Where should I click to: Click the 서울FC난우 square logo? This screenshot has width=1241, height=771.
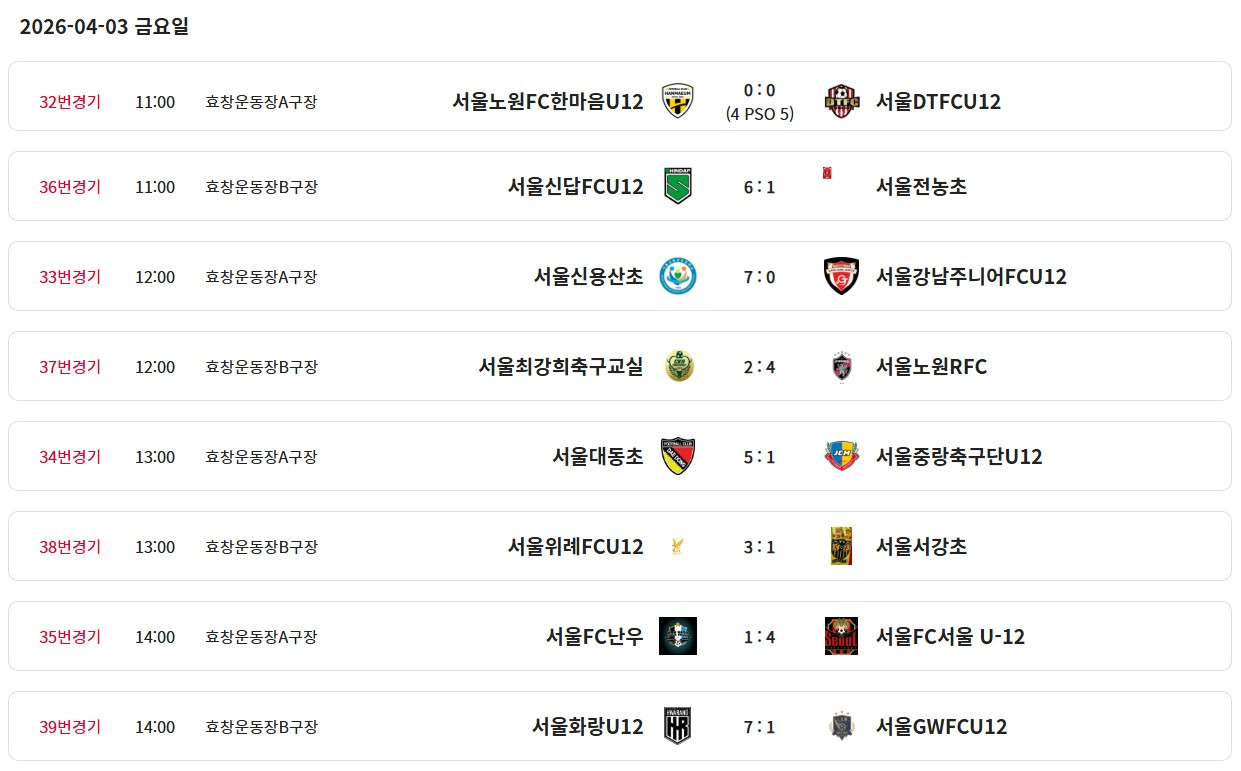click(x=678, y=636)
